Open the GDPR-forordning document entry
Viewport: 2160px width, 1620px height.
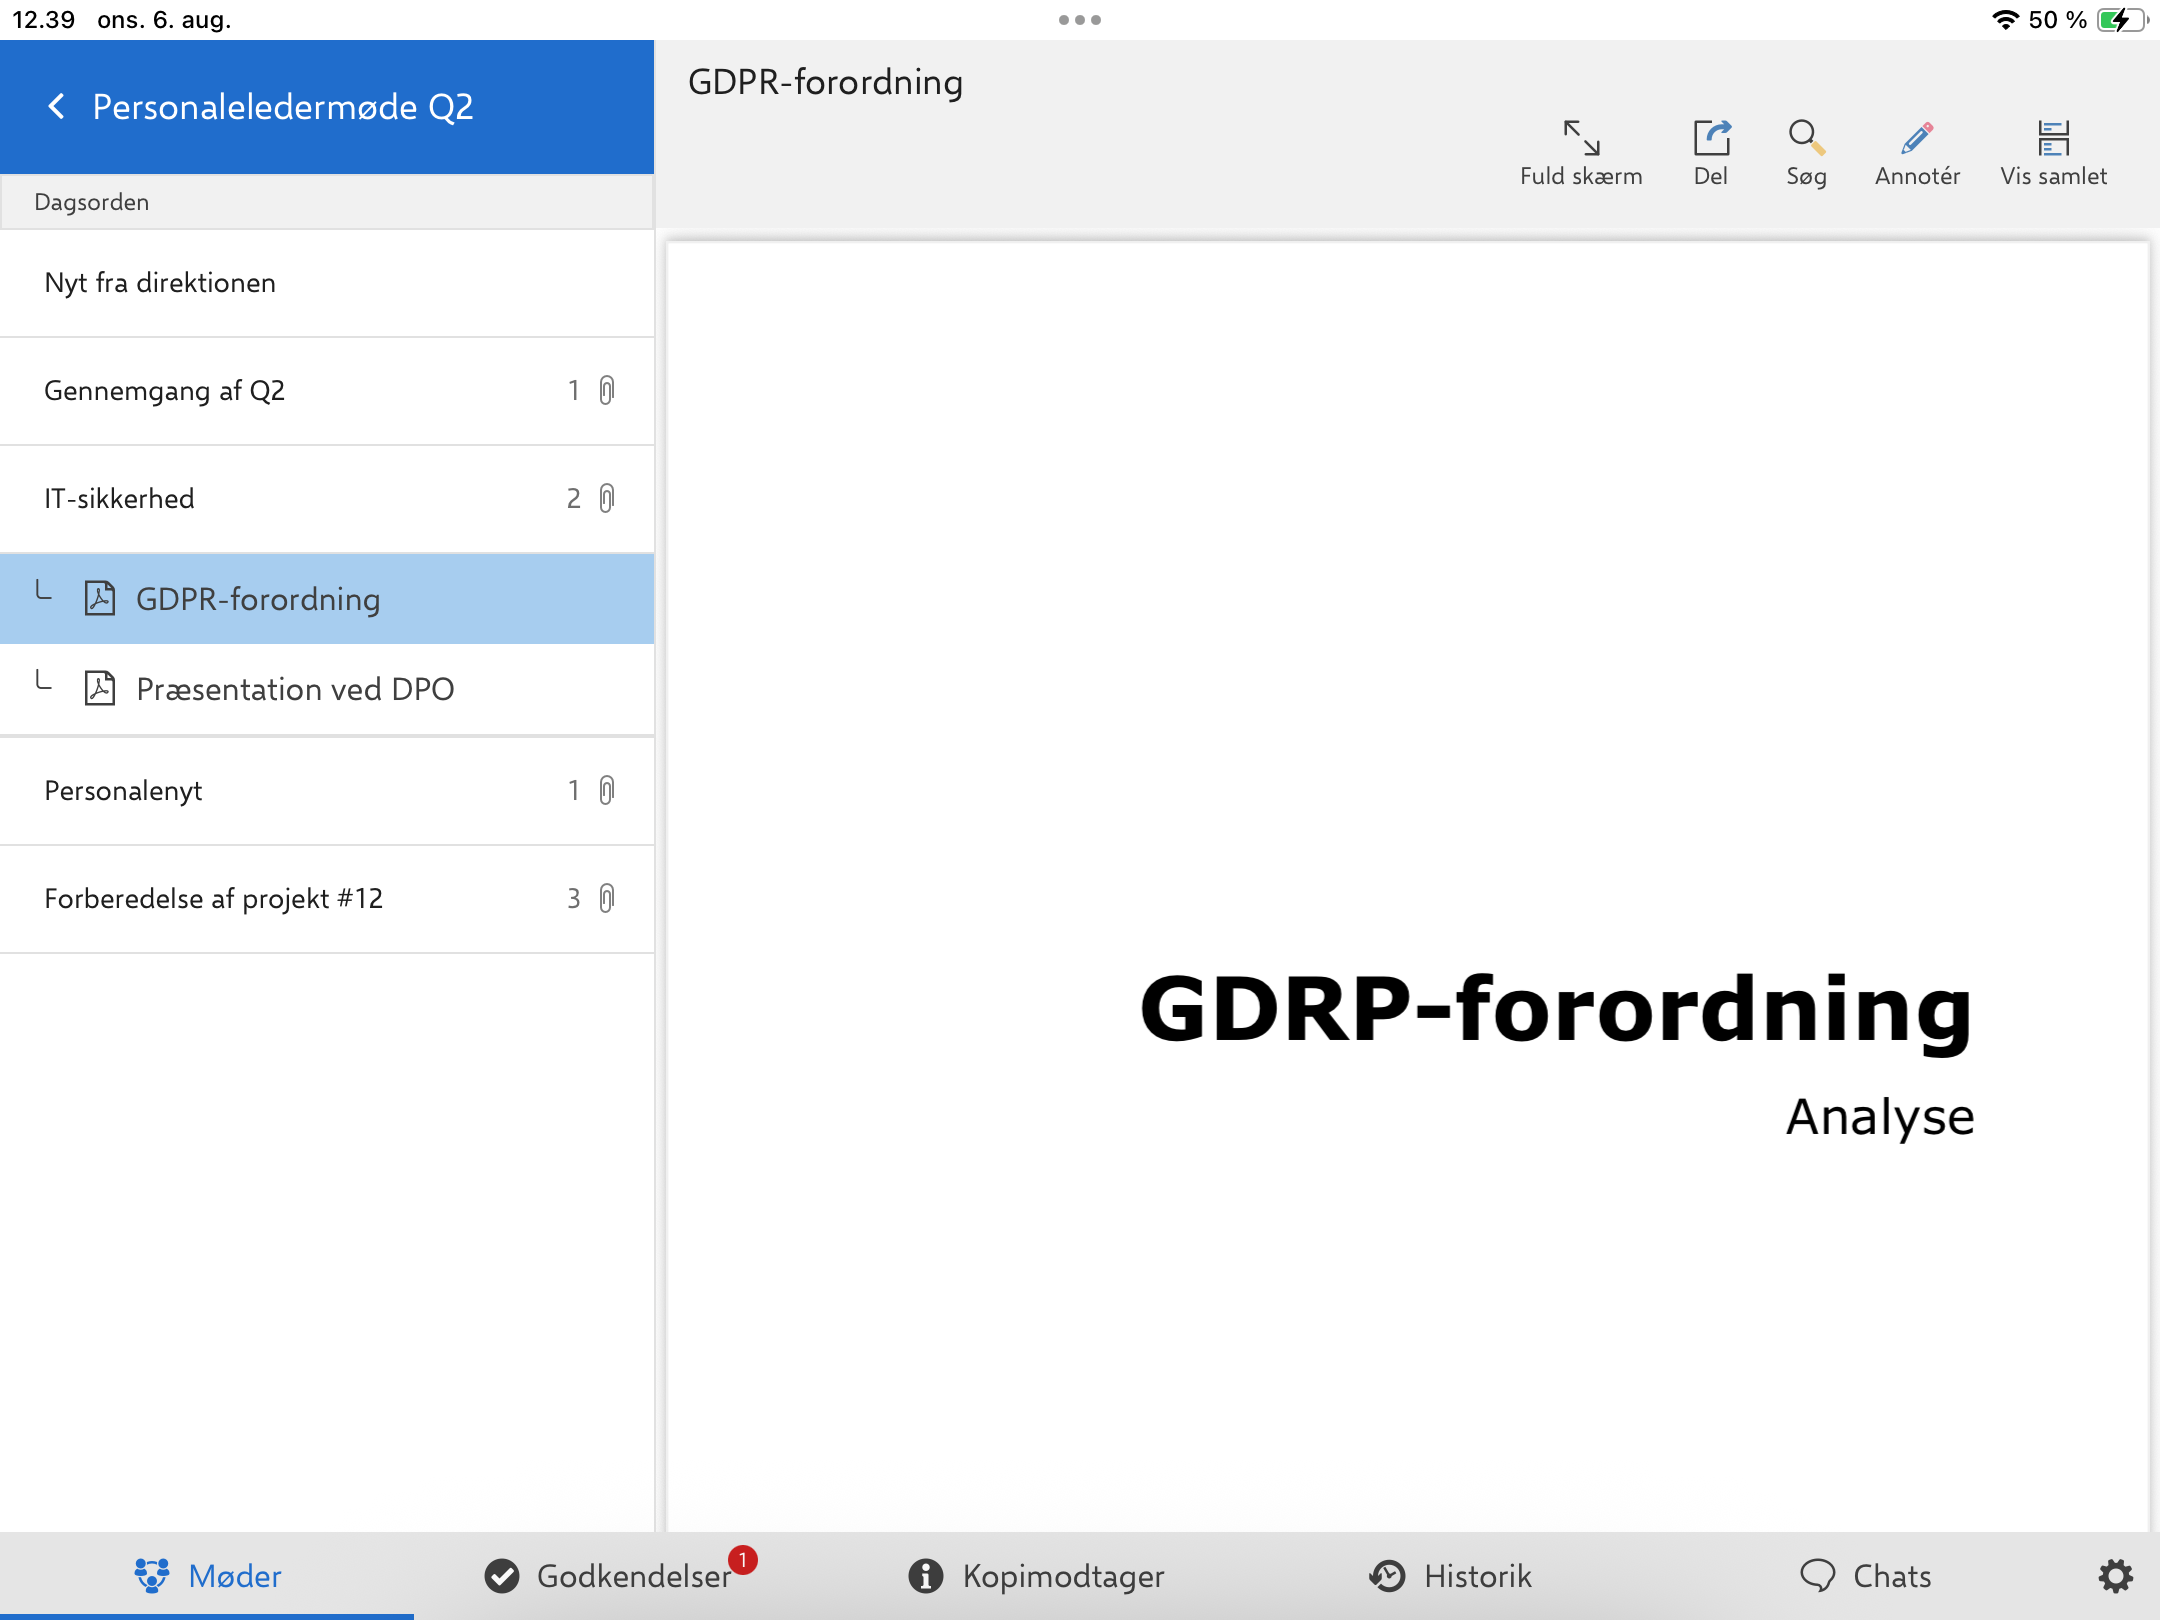(x=258, y=599)
